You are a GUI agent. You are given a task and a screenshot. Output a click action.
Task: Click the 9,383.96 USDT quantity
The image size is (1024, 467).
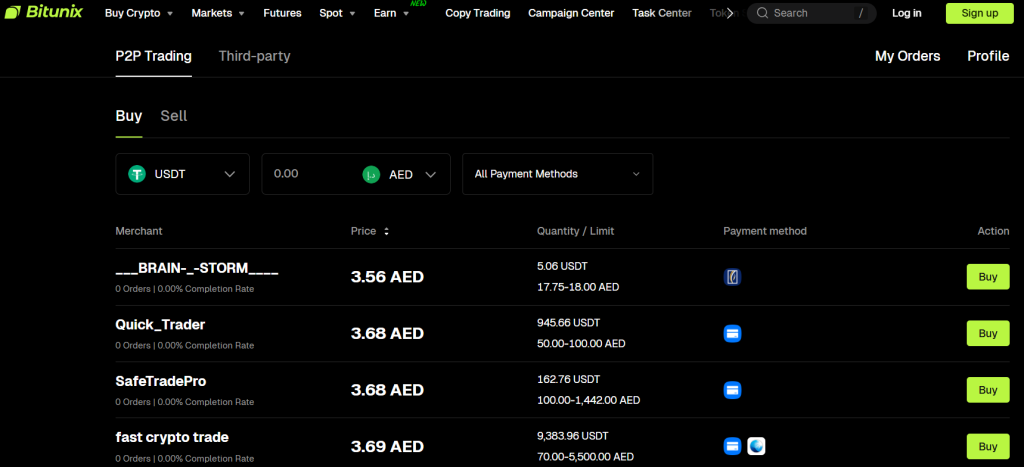tap(572, 436)
